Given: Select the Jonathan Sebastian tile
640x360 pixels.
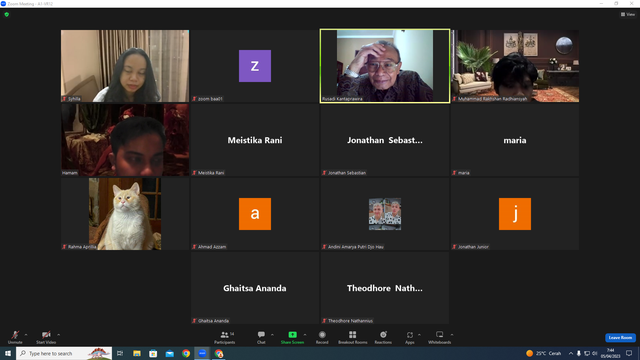Looking at the screenshot, I should click(385, 140).
